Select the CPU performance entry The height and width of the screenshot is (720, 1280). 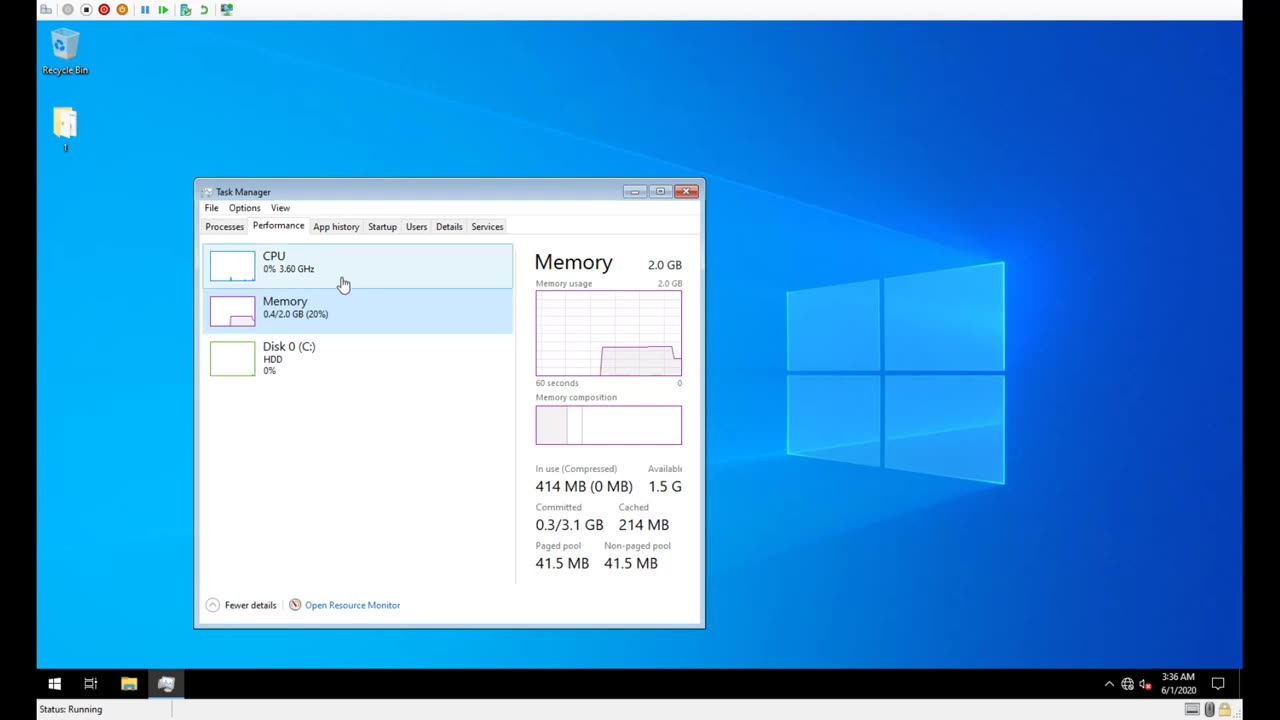[x=358, y=265]
